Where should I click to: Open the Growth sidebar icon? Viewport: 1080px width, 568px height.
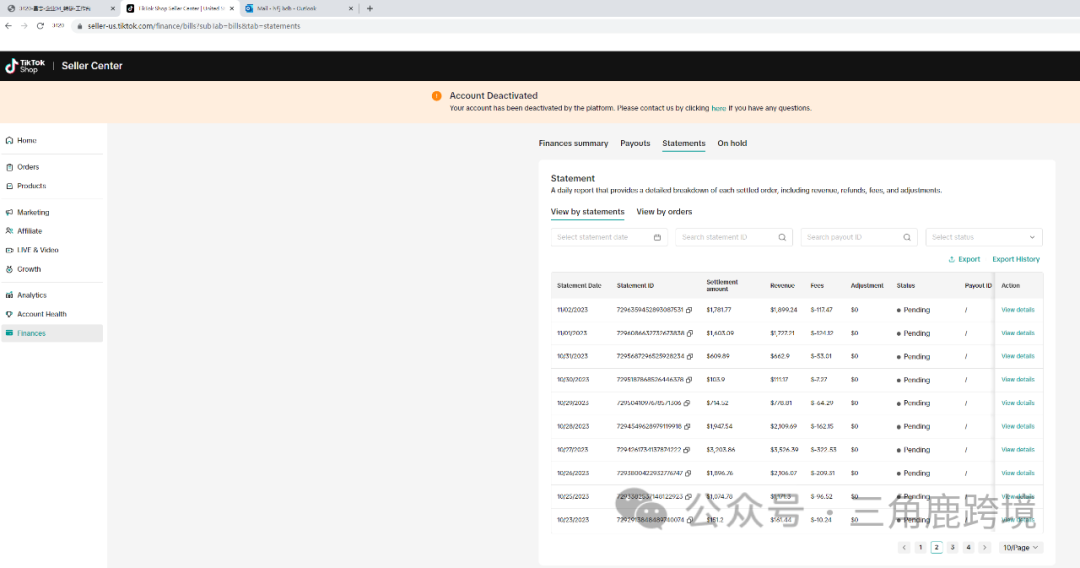10,269
